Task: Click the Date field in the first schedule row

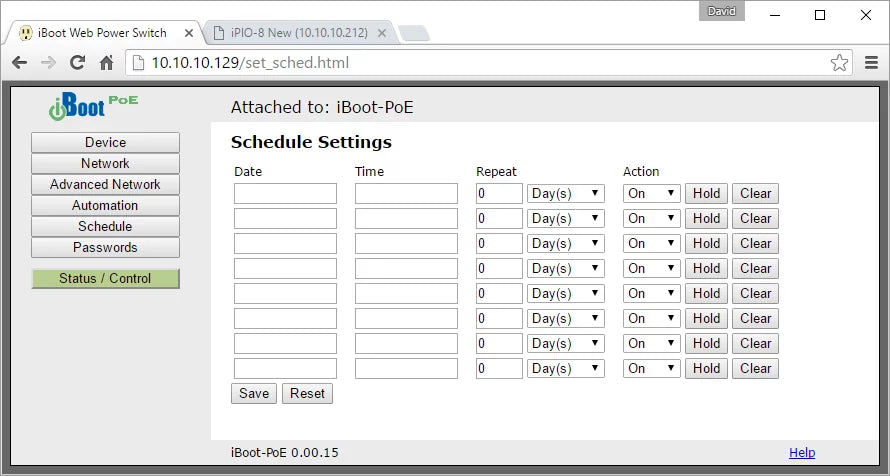Action: (285, 193)
